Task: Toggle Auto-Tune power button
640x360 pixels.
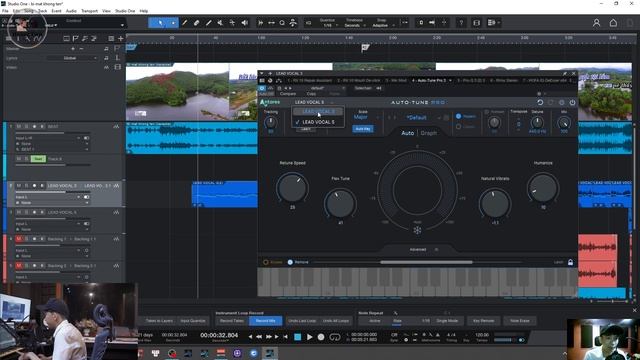Action: click(572, 102)
